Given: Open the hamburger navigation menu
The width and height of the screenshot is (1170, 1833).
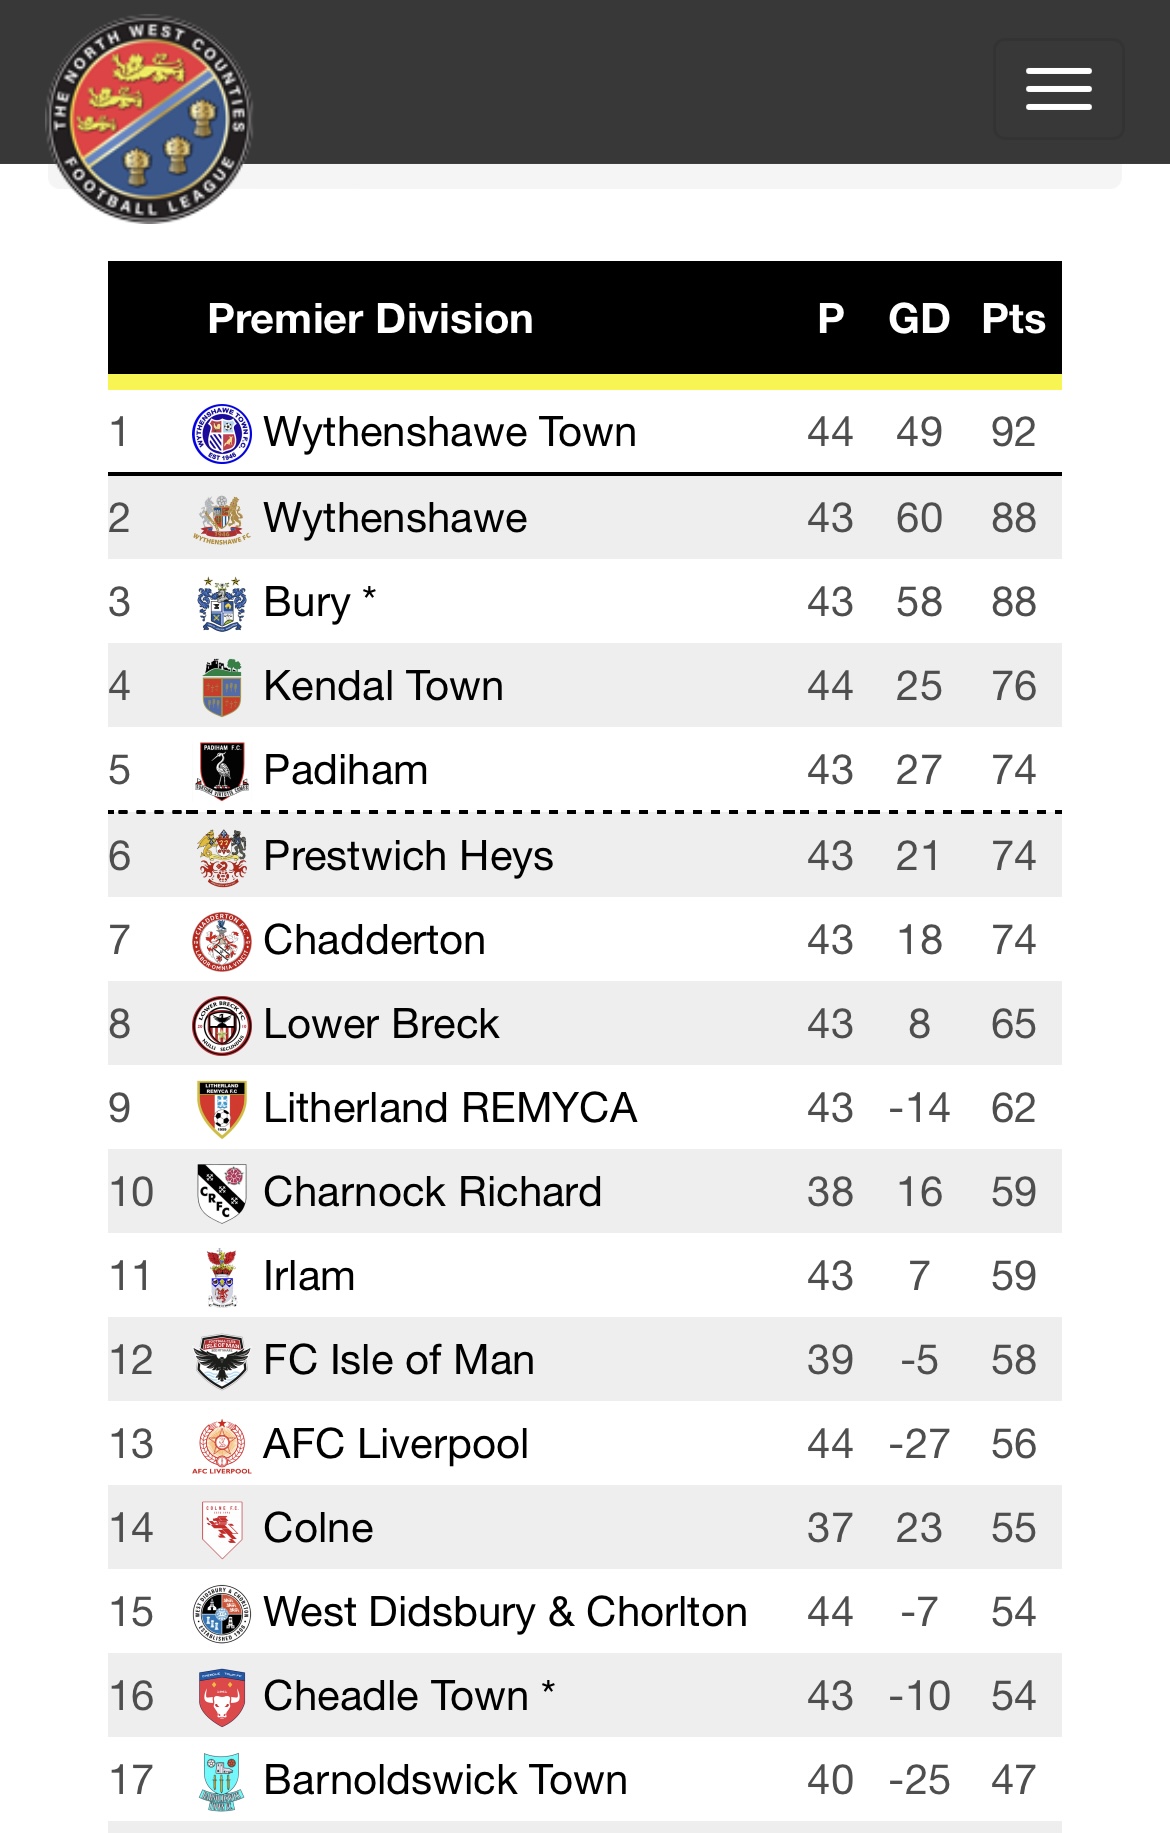Looking at the screenshot, I should point(1058,89).
